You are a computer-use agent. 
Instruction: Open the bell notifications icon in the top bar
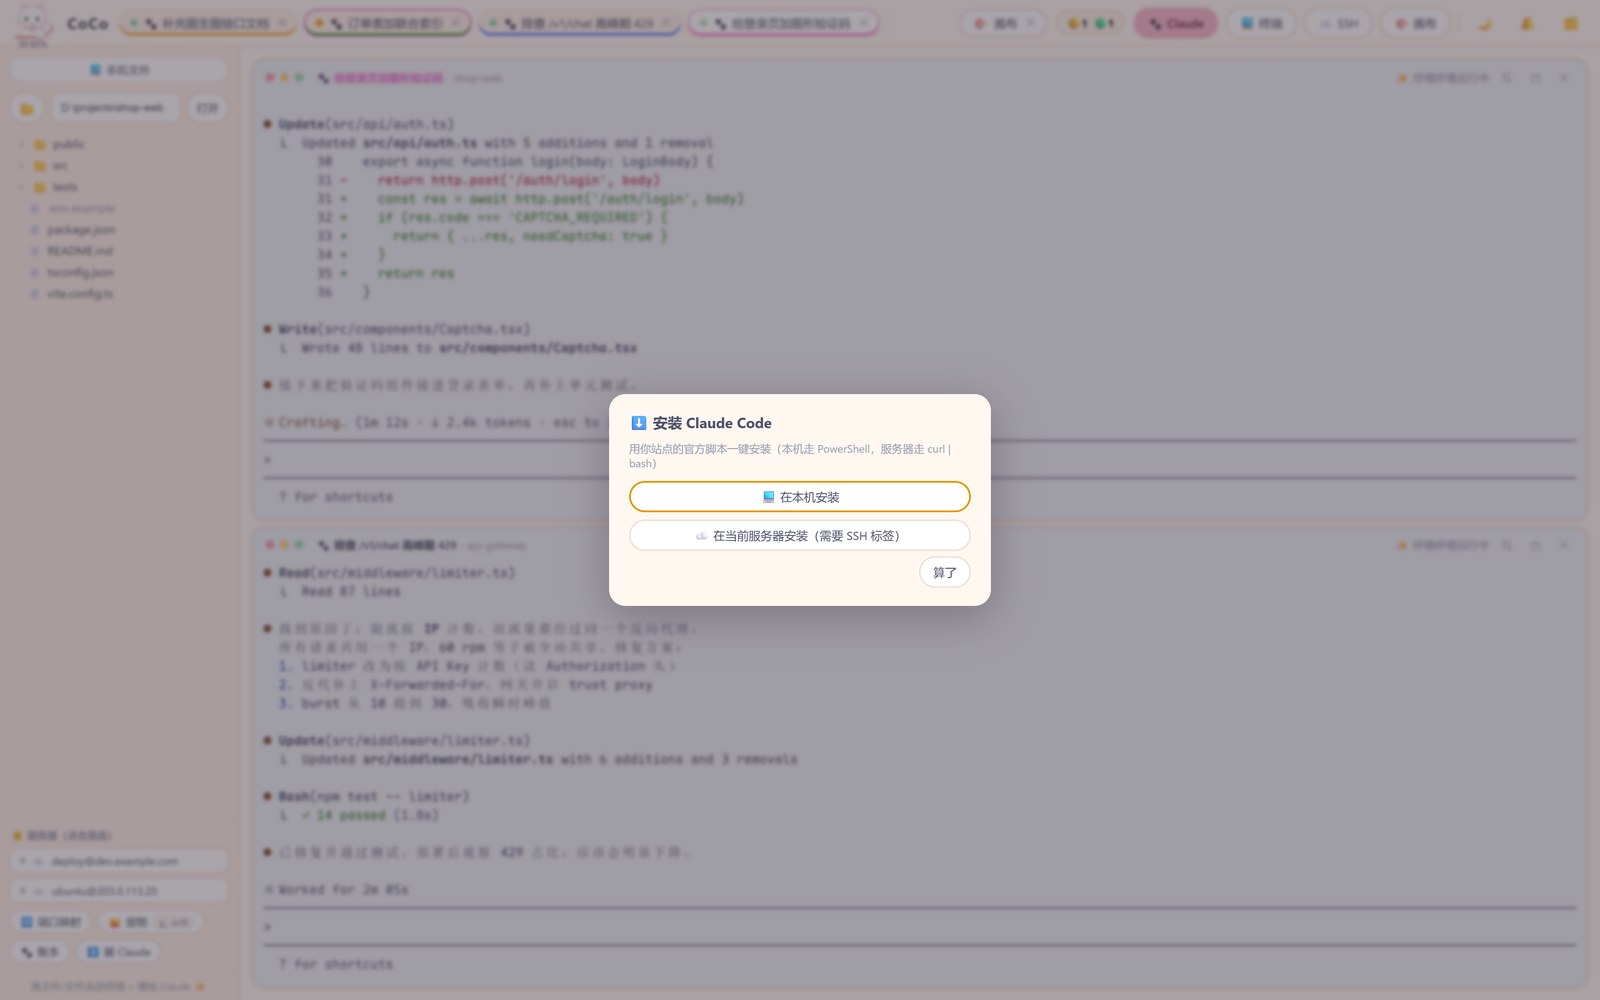pos(1527,23)
